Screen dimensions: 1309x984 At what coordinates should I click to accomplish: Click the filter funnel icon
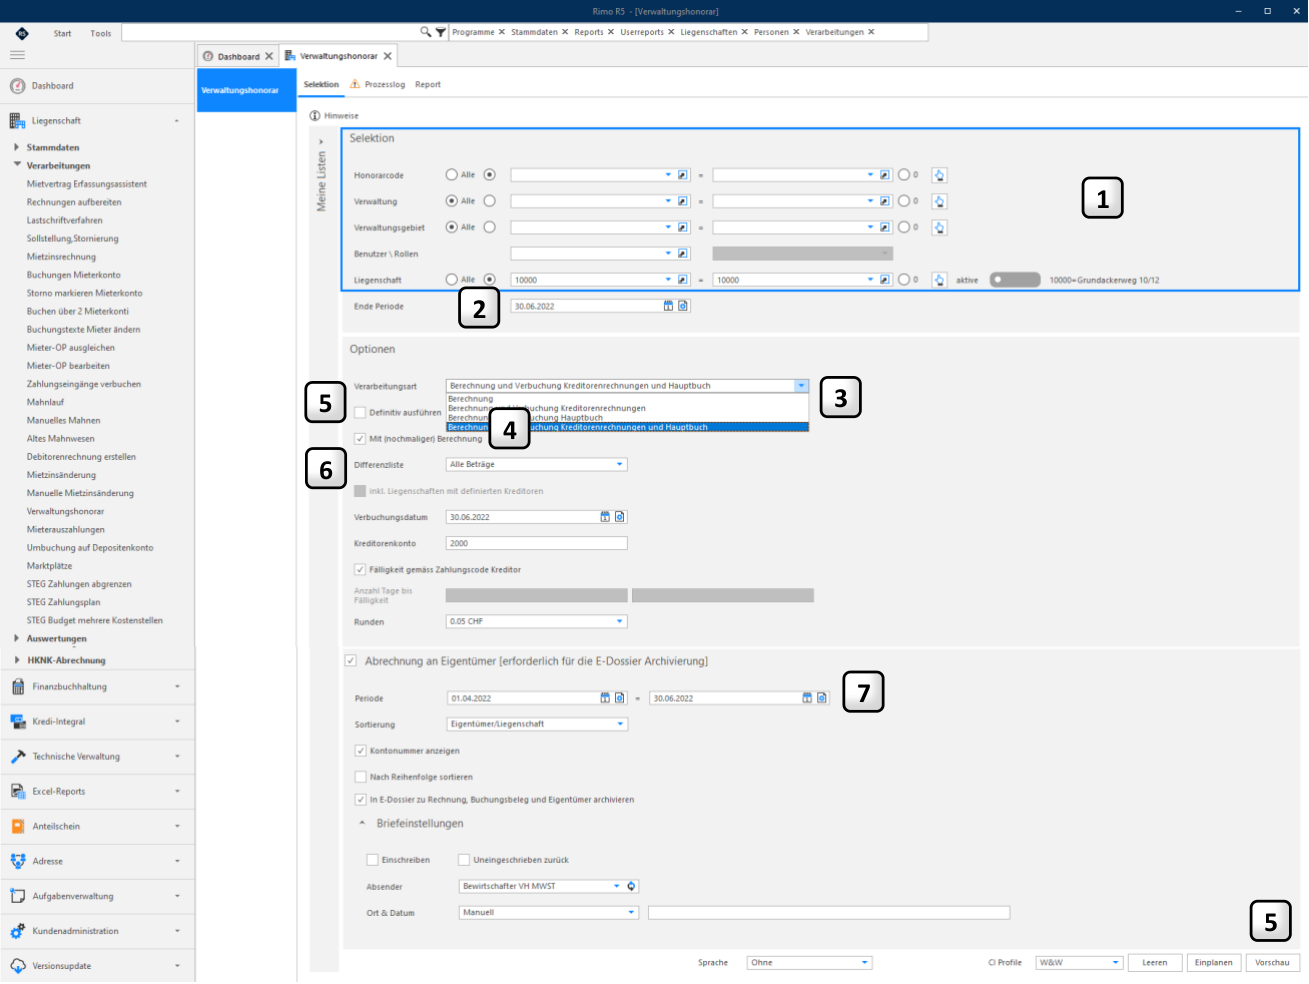440,32
